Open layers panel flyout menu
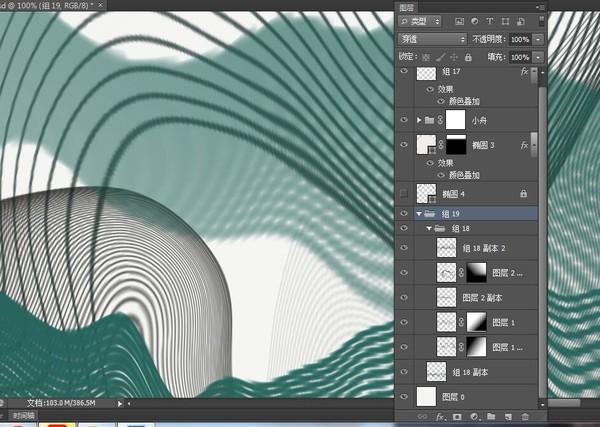The image size is (600, 427). pos(540,7)
